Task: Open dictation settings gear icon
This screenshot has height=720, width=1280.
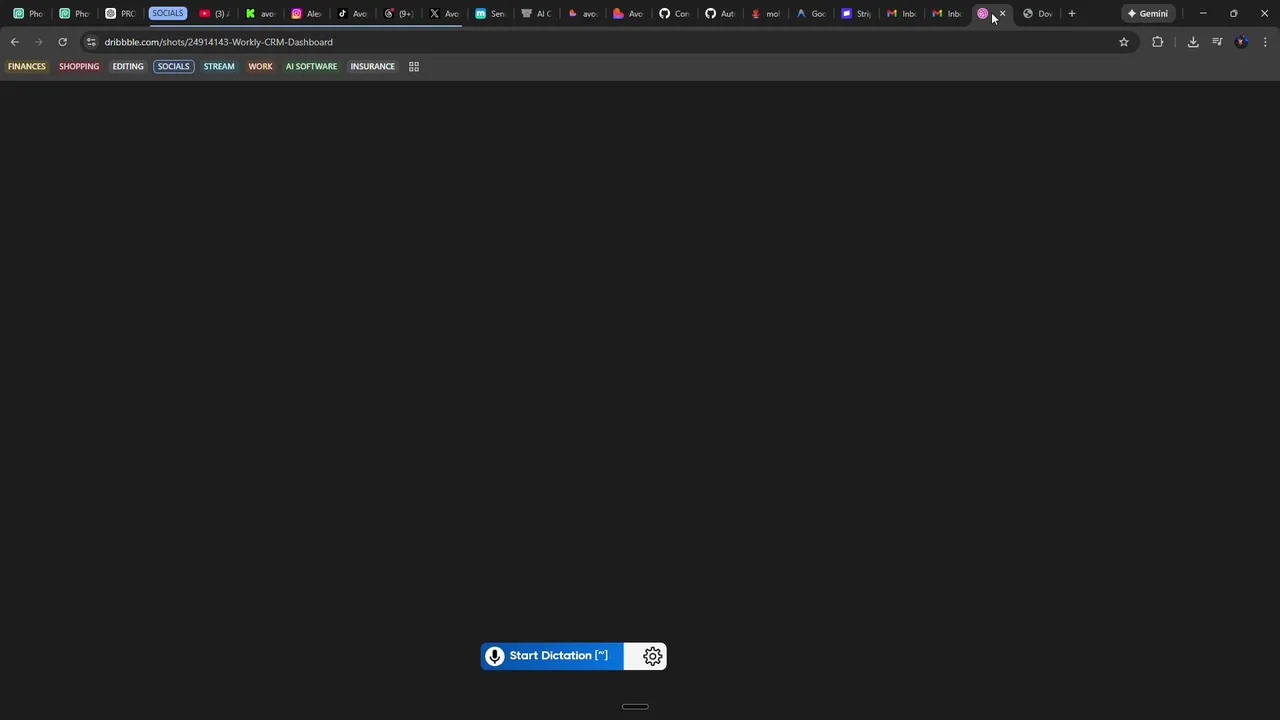Action: click(x=652, y=656)
